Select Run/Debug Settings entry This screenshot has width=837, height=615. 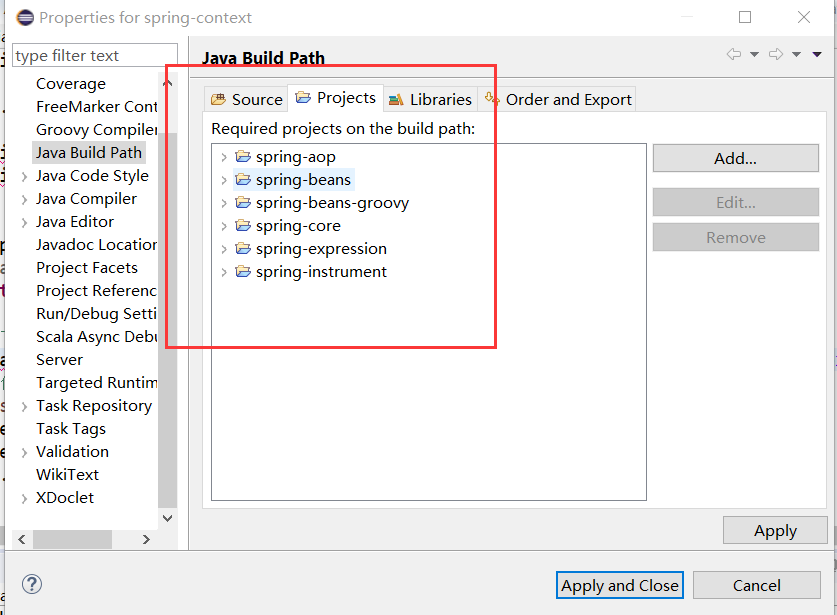(x=96, y=313)
